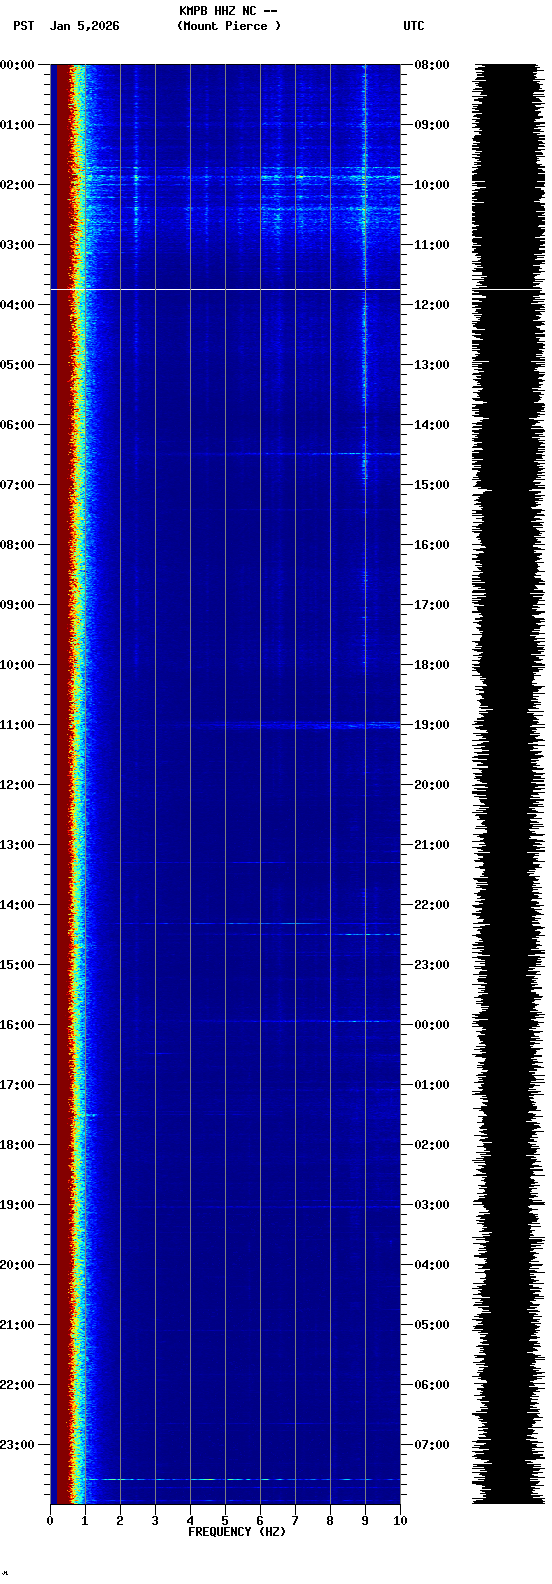
Task: Click the PST timezone label
Action: (x=24, y=26)
